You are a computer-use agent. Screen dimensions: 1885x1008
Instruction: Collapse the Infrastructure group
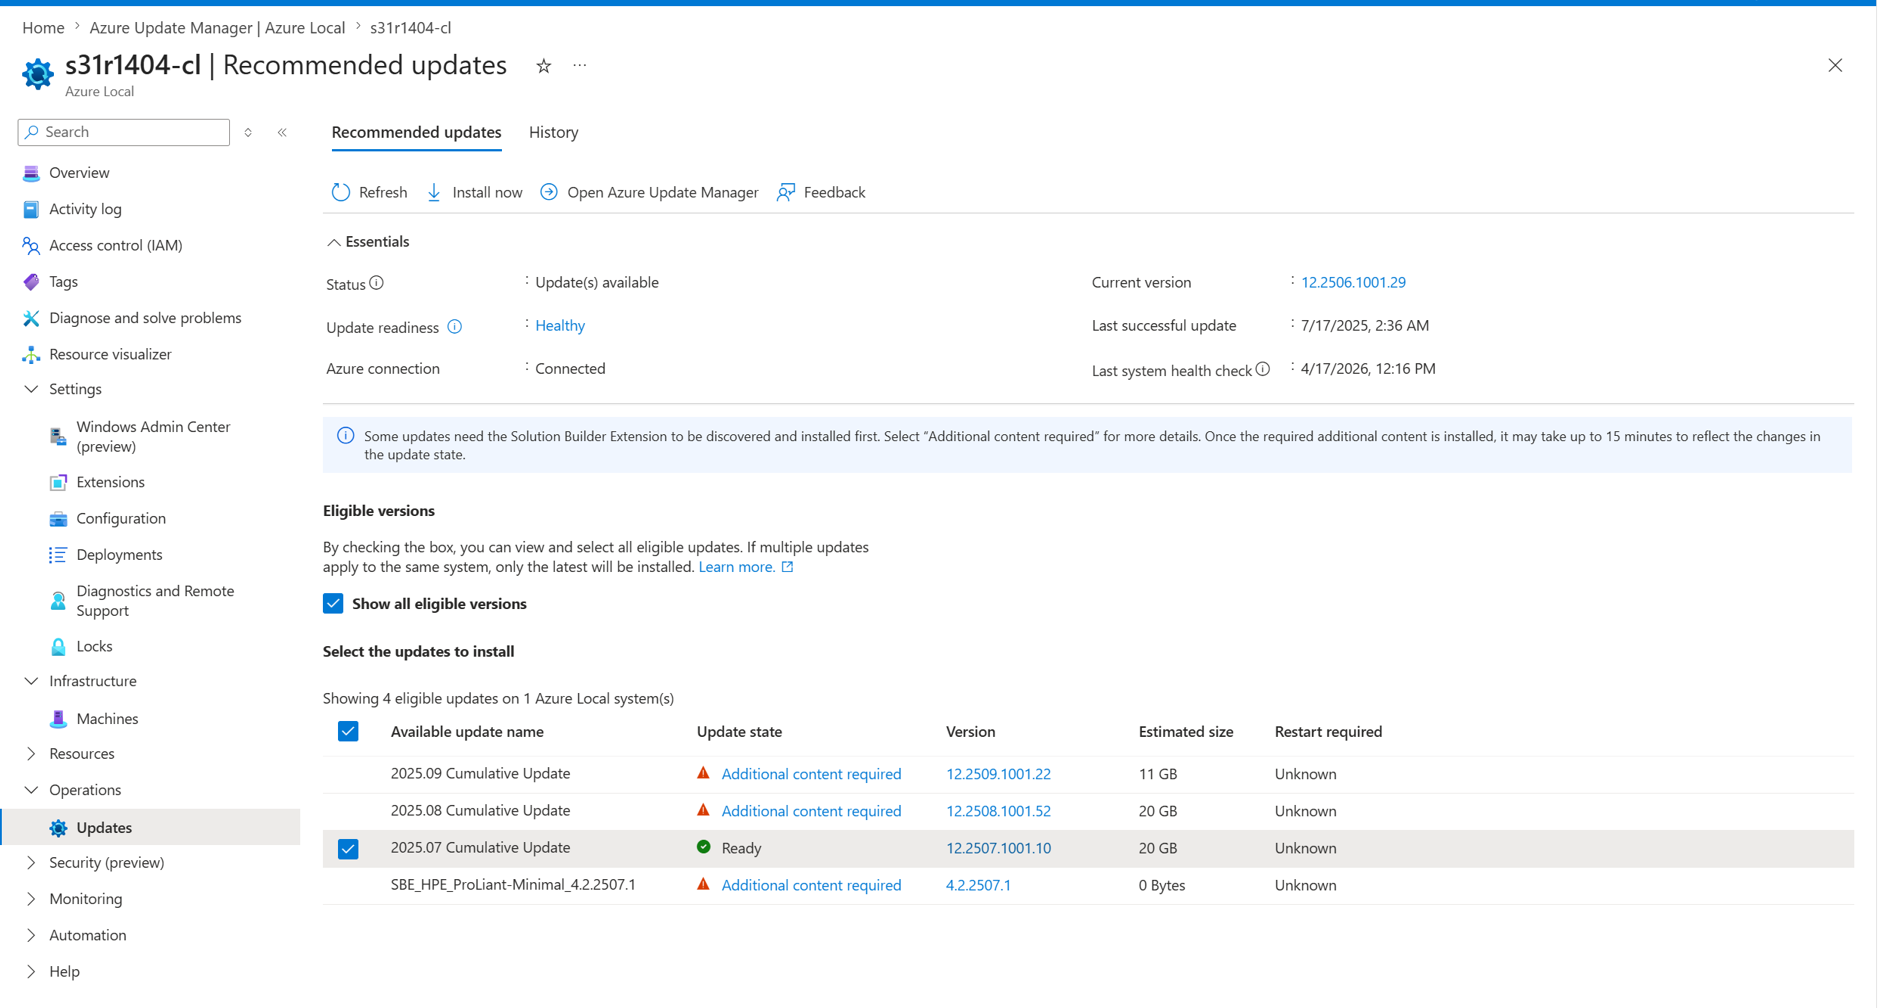click(31, 681)
